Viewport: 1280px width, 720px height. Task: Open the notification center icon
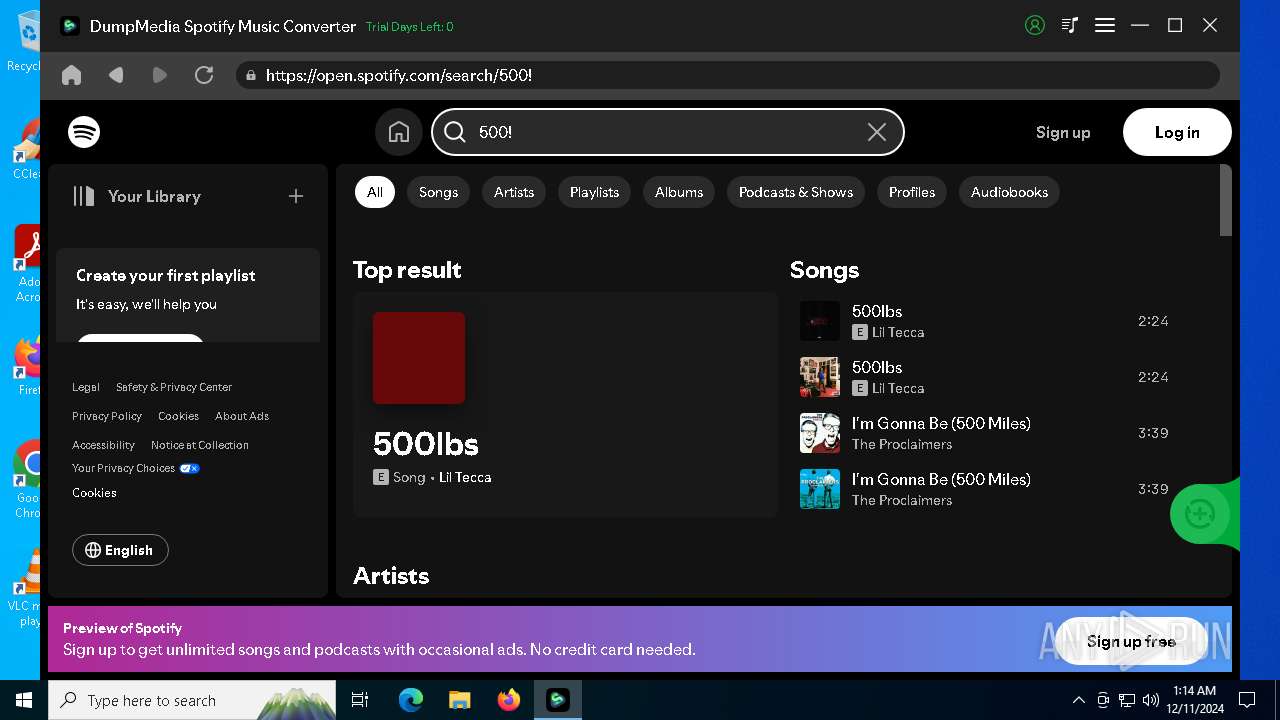coord(1247,700)
